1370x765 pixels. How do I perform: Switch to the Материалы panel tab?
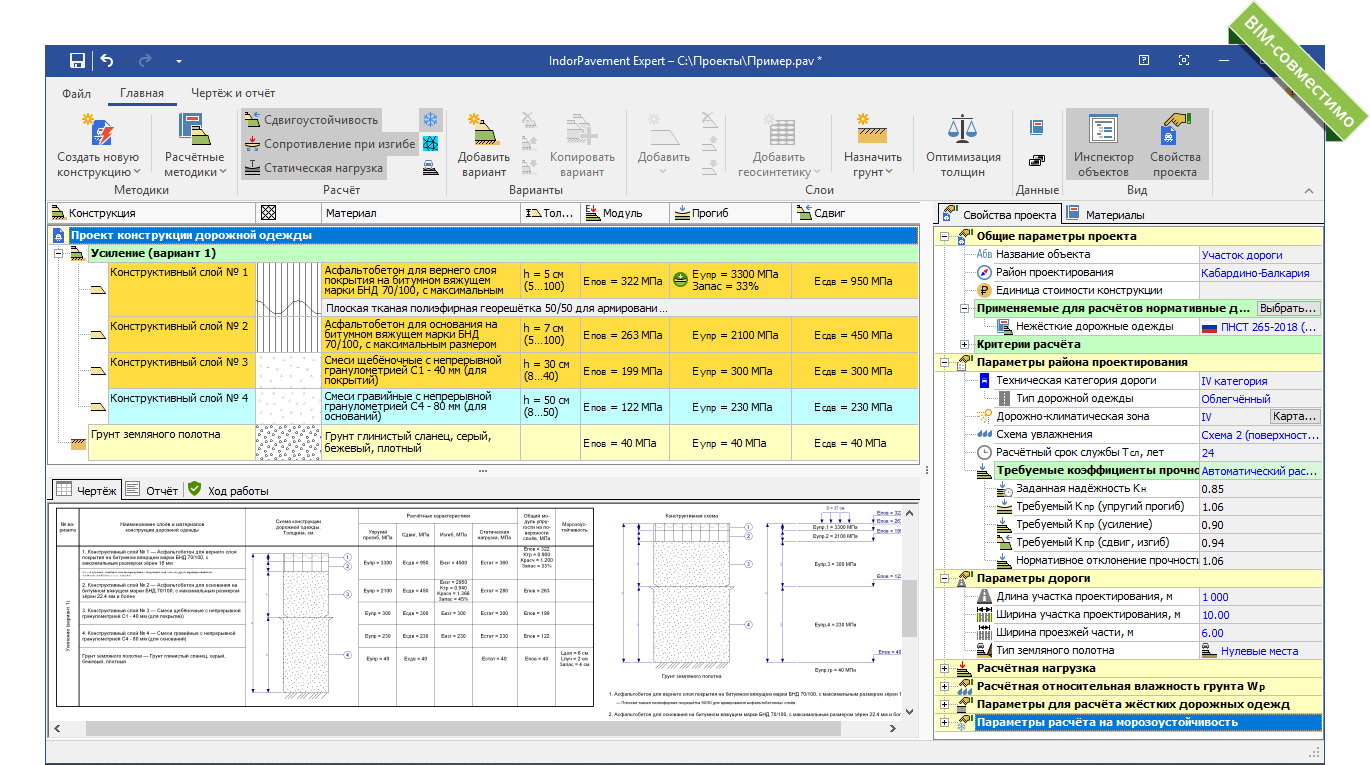[x=1106, y=214]
